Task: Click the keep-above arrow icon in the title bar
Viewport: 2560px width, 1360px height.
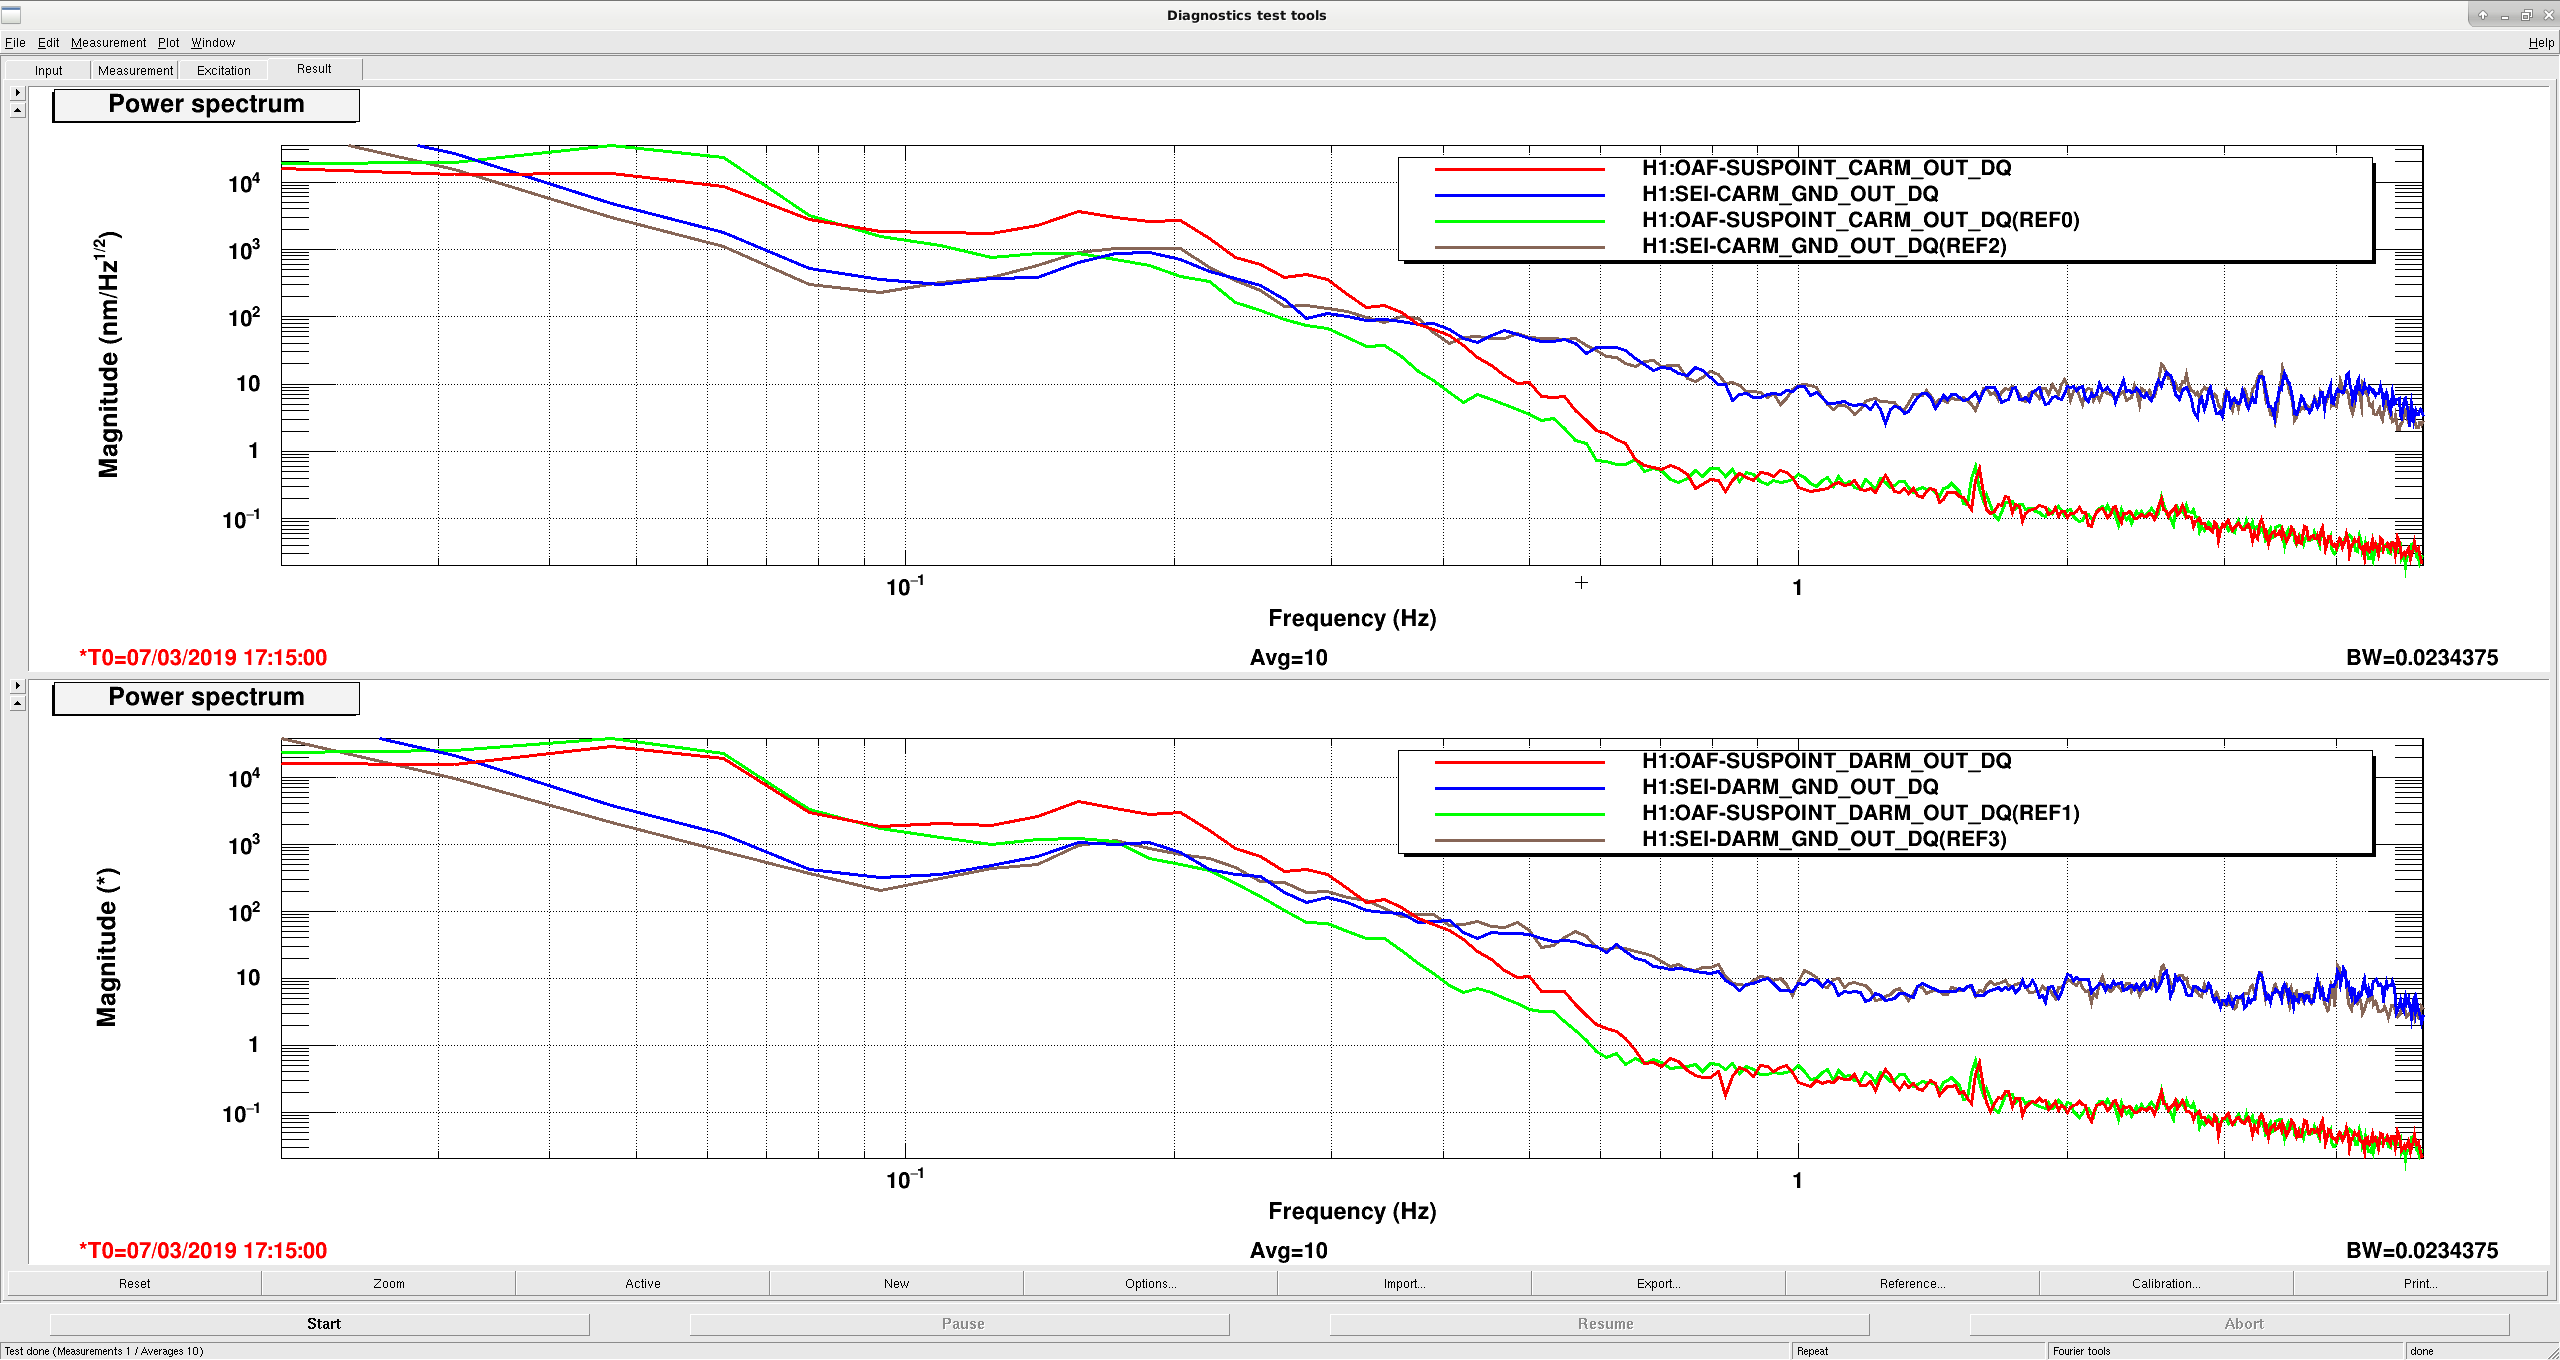Action: click(2482, 15)
